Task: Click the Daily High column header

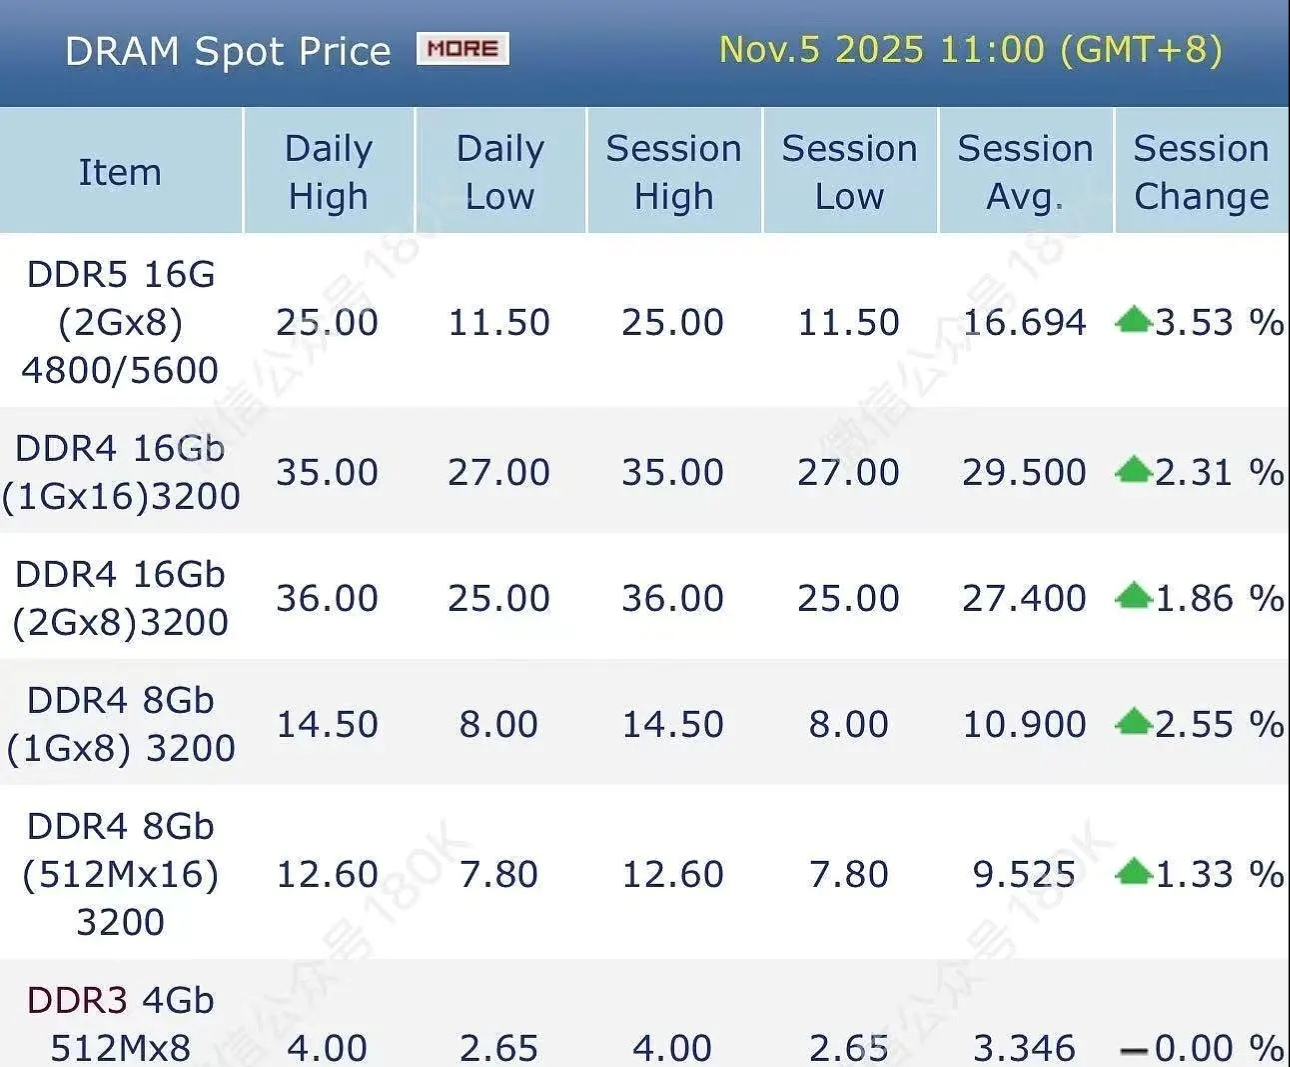Action: [328, 172]
